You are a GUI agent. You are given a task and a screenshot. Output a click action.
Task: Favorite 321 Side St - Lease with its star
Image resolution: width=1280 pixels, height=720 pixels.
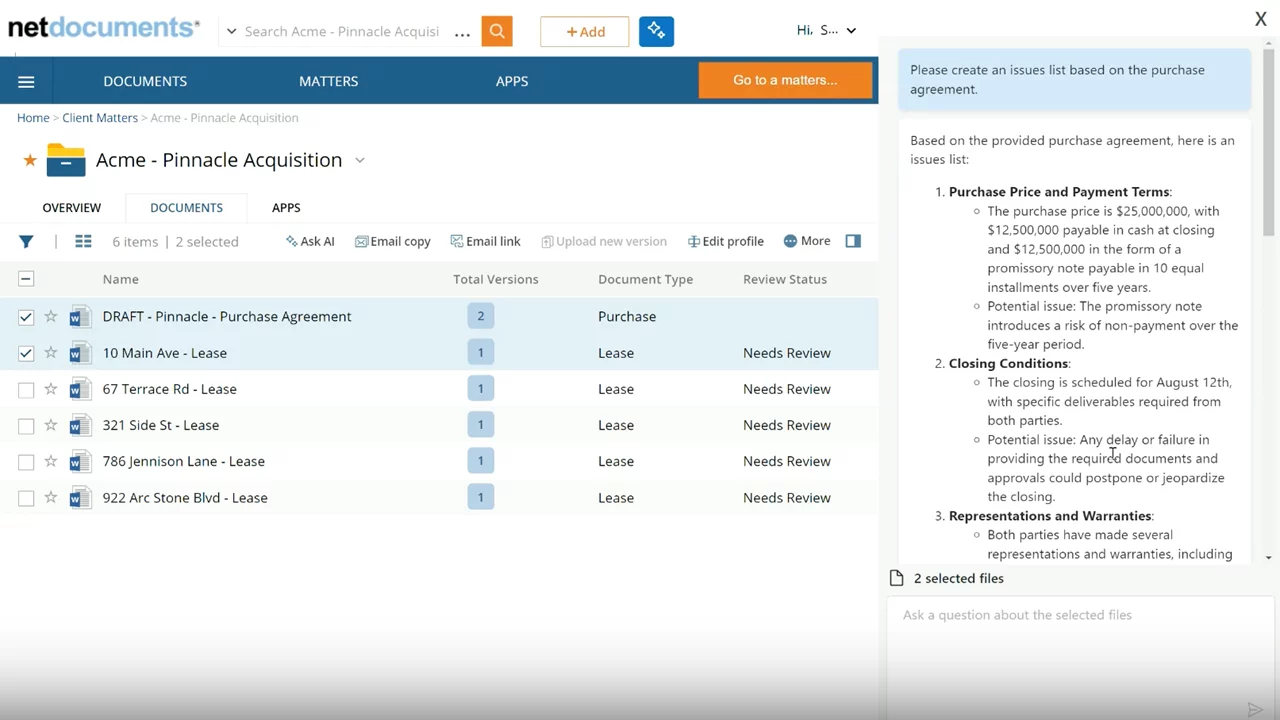coord(50,425)
